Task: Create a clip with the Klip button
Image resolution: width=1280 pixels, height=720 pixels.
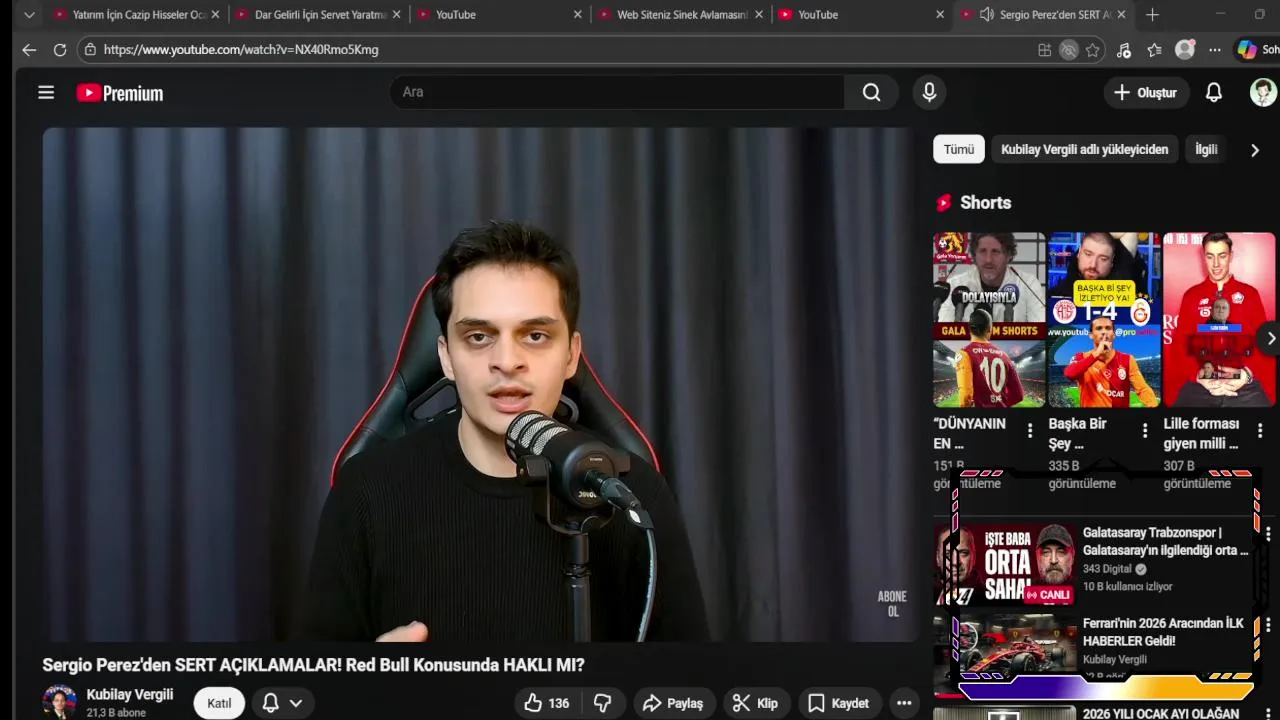Action: coord(755,703)
